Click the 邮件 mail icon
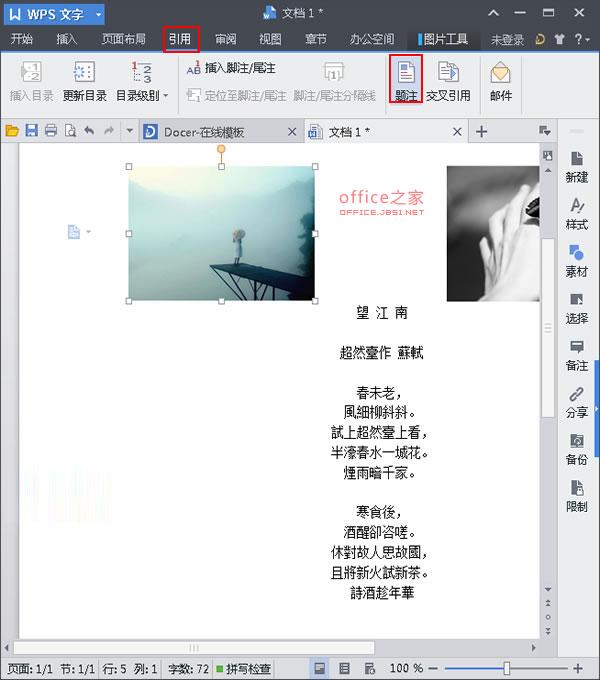Screen dimensions: 600x680 click(x=501, y=80)
